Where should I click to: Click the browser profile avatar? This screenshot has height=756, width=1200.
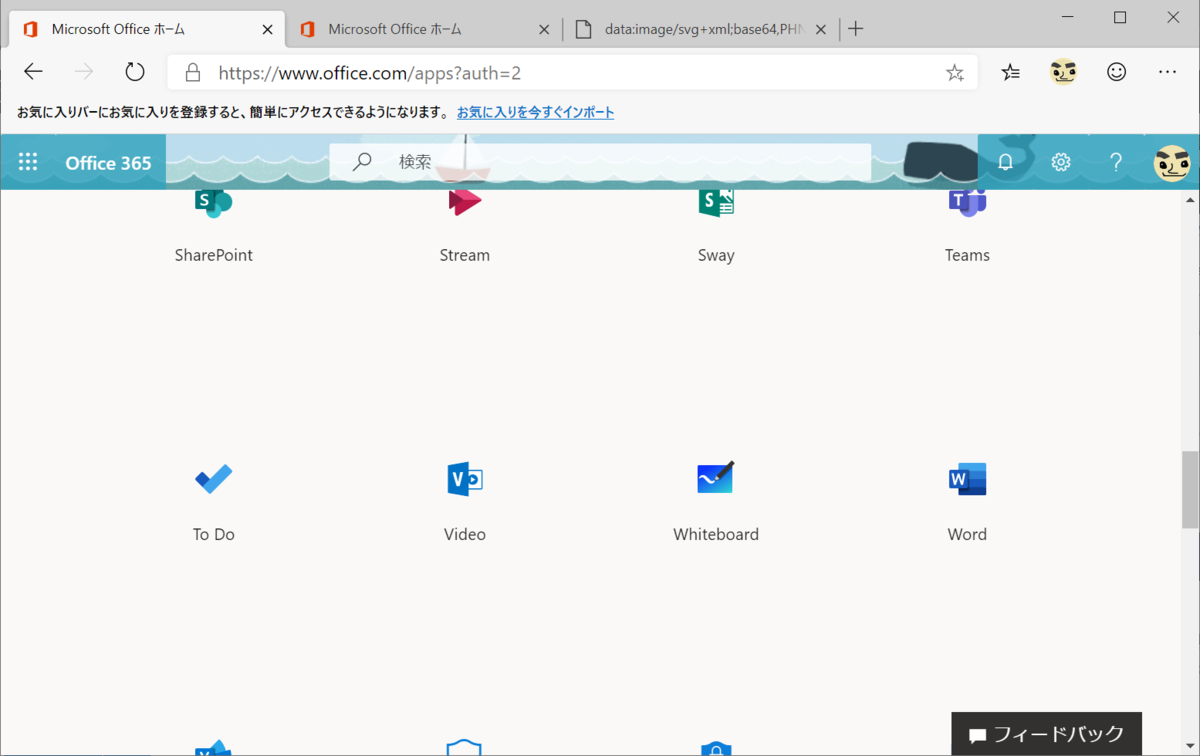pos(1063,72)
